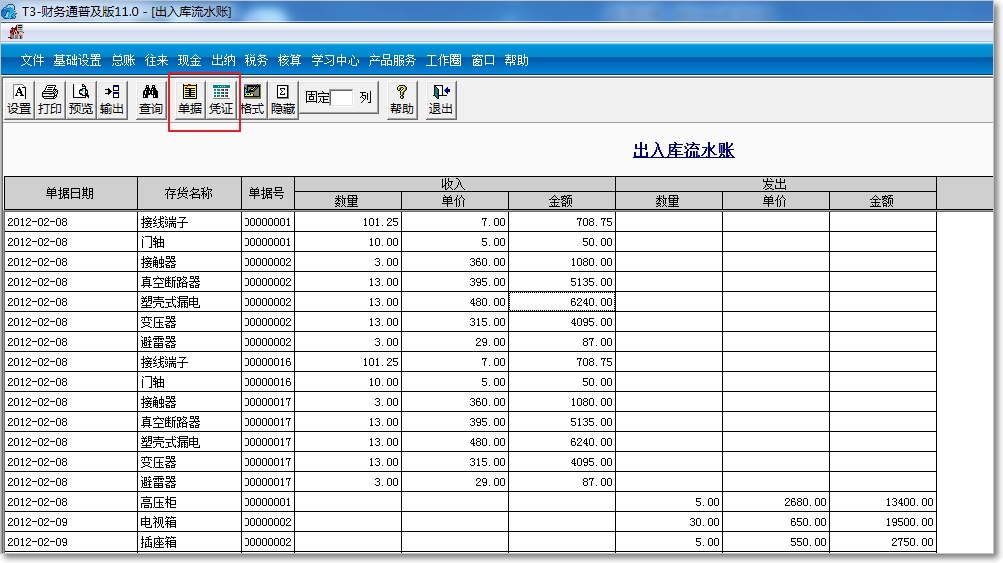This screenshot has height=563, width=1003.
Task: Click the 格式 (Format) toolbar icon
Action: [x=252, y=99]
